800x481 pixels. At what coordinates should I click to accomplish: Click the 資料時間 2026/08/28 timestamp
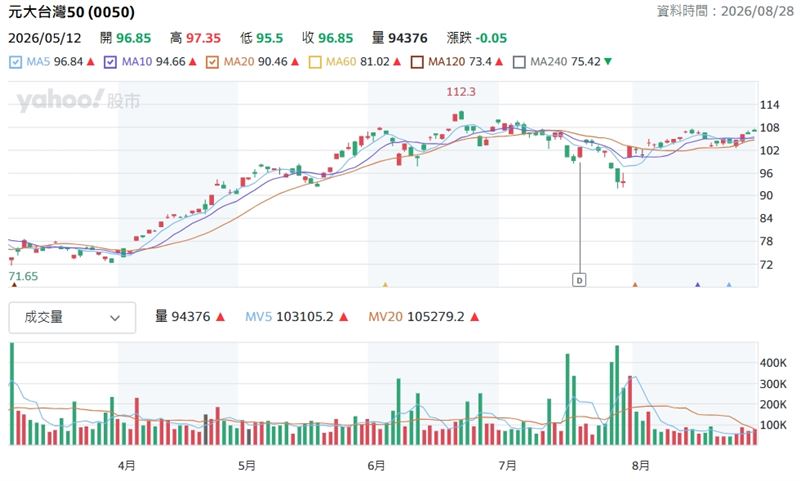pos(725,11)
